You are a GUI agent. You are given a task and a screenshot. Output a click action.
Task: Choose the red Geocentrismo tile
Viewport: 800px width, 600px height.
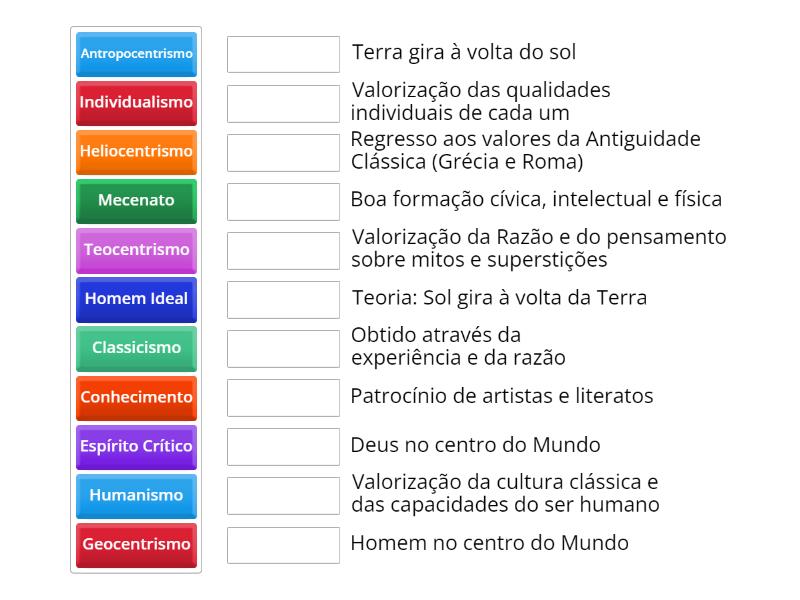[136, 545]
